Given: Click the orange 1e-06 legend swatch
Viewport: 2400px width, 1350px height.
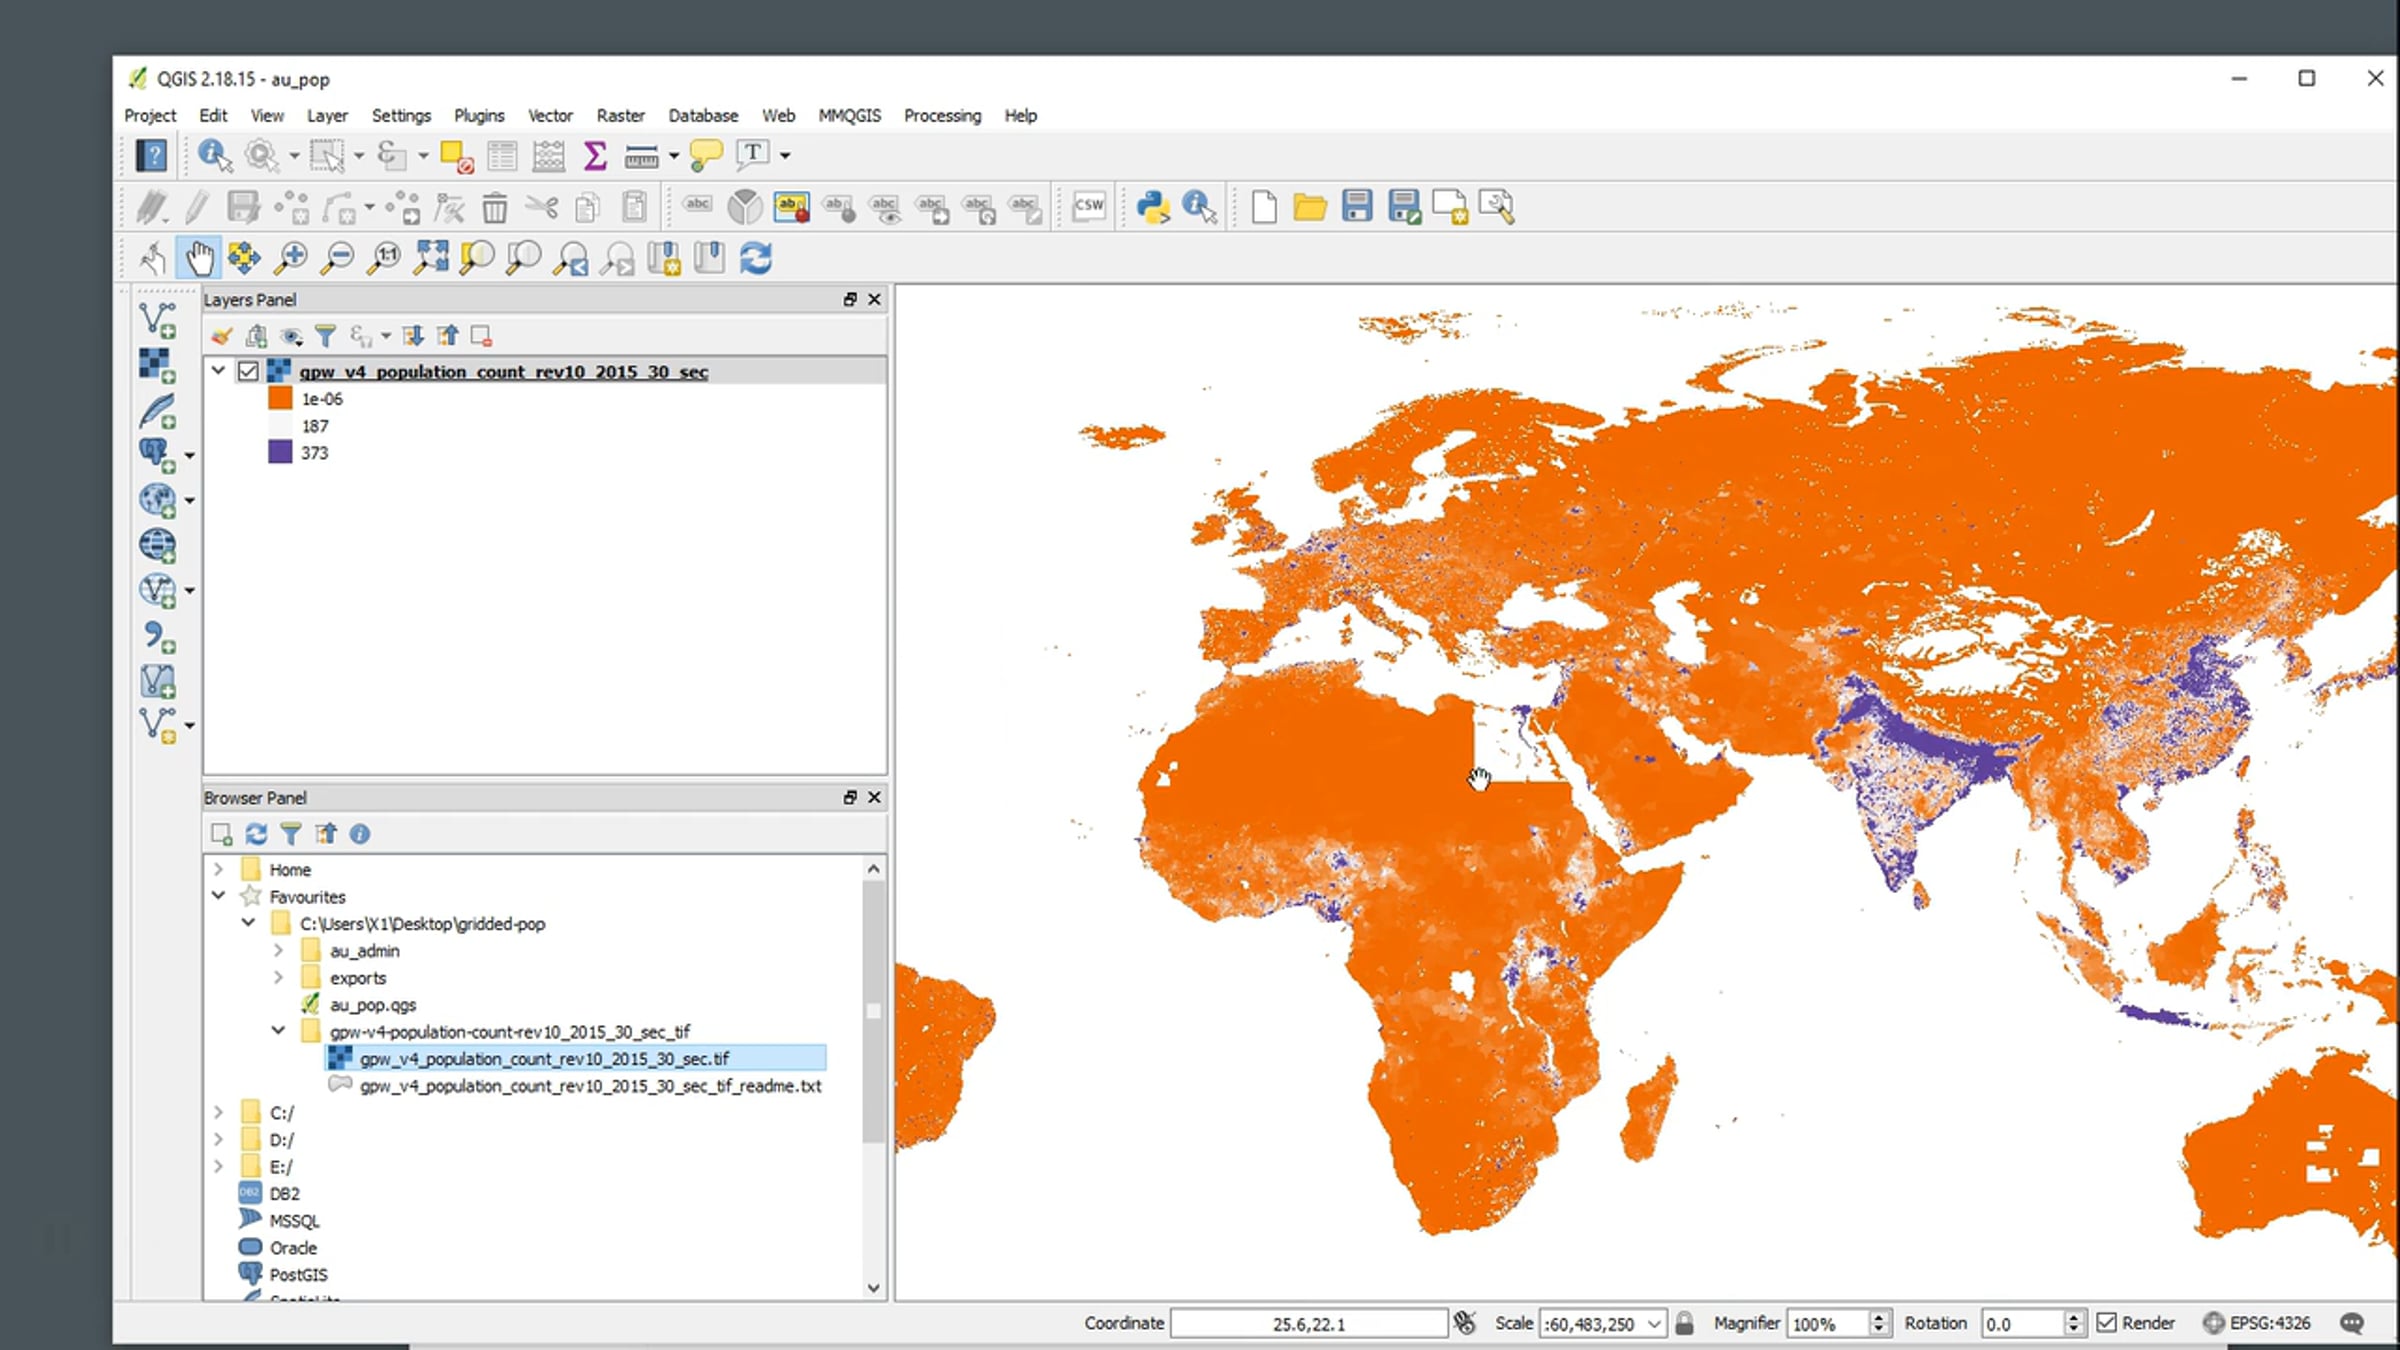Looking at the screenshot, I should pyautogui.click(x=280, y=398).
